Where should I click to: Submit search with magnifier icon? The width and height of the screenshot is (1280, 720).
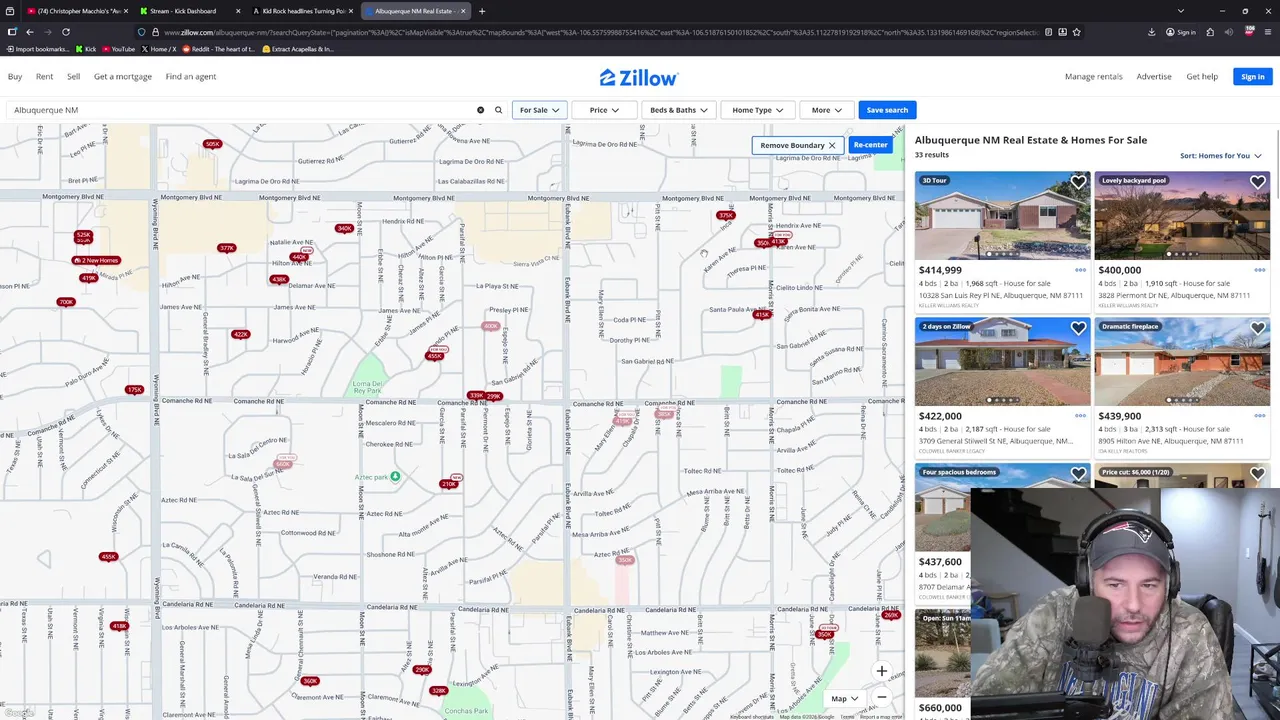[498, 110]
